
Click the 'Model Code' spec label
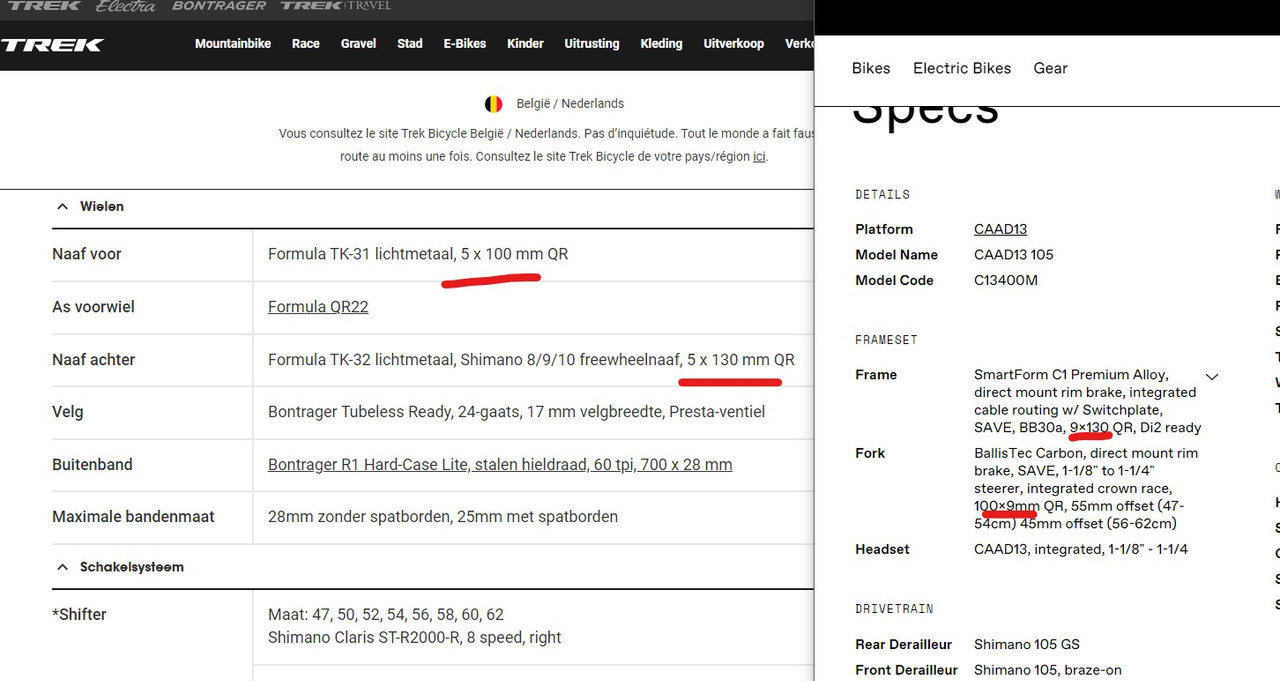pyautogui.click(x=895, y=281)
